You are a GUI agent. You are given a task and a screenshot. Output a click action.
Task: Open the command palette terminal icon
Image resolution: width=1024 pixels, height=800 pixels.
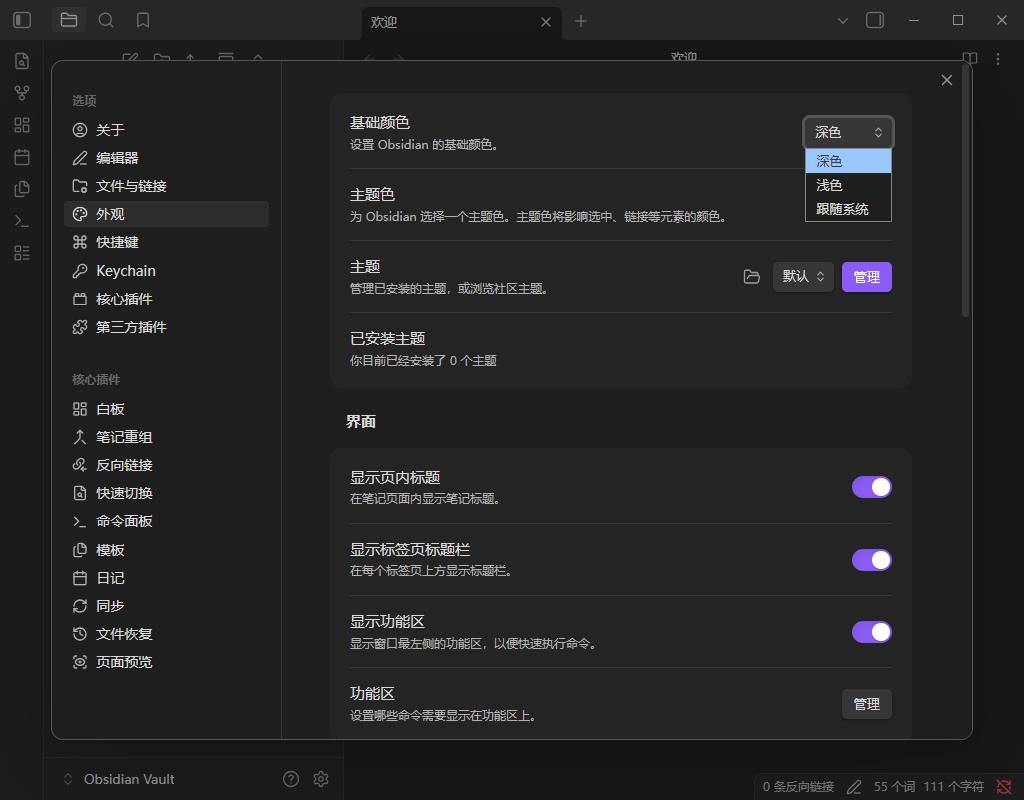pyautogui.click(x=22, y=220)
